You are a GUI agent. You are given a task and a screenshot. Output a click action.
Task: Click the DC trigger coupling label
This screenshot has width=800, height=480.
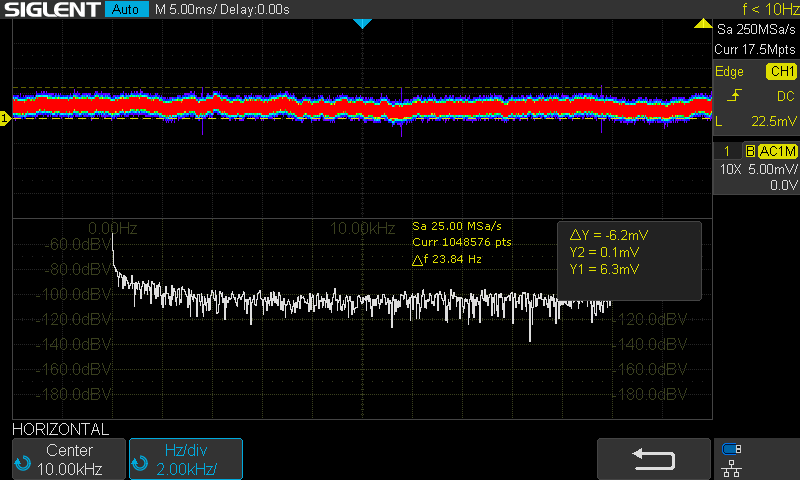point(786,96)
